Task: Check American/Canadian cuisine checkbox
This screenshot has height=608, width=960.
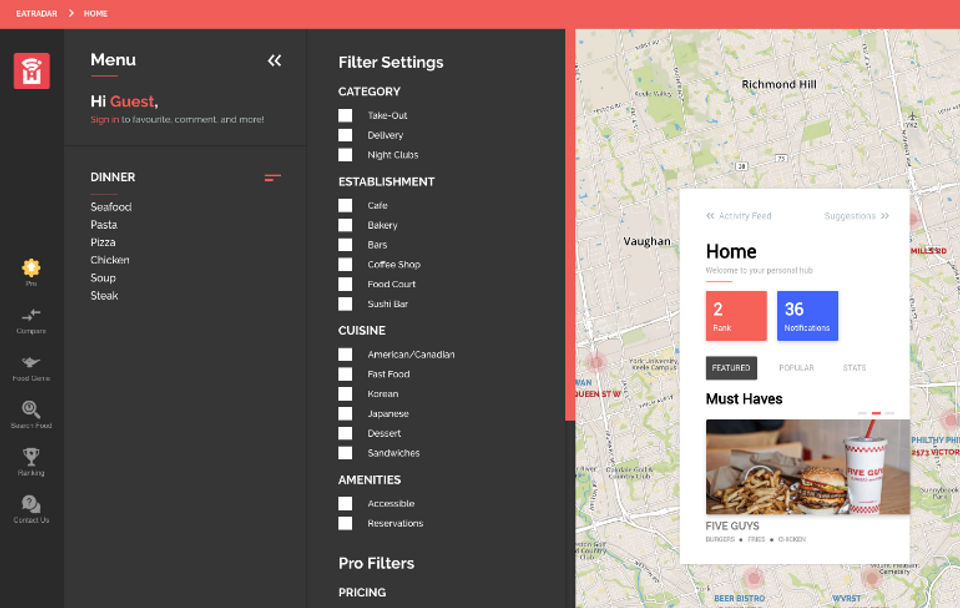Action: 345,354
